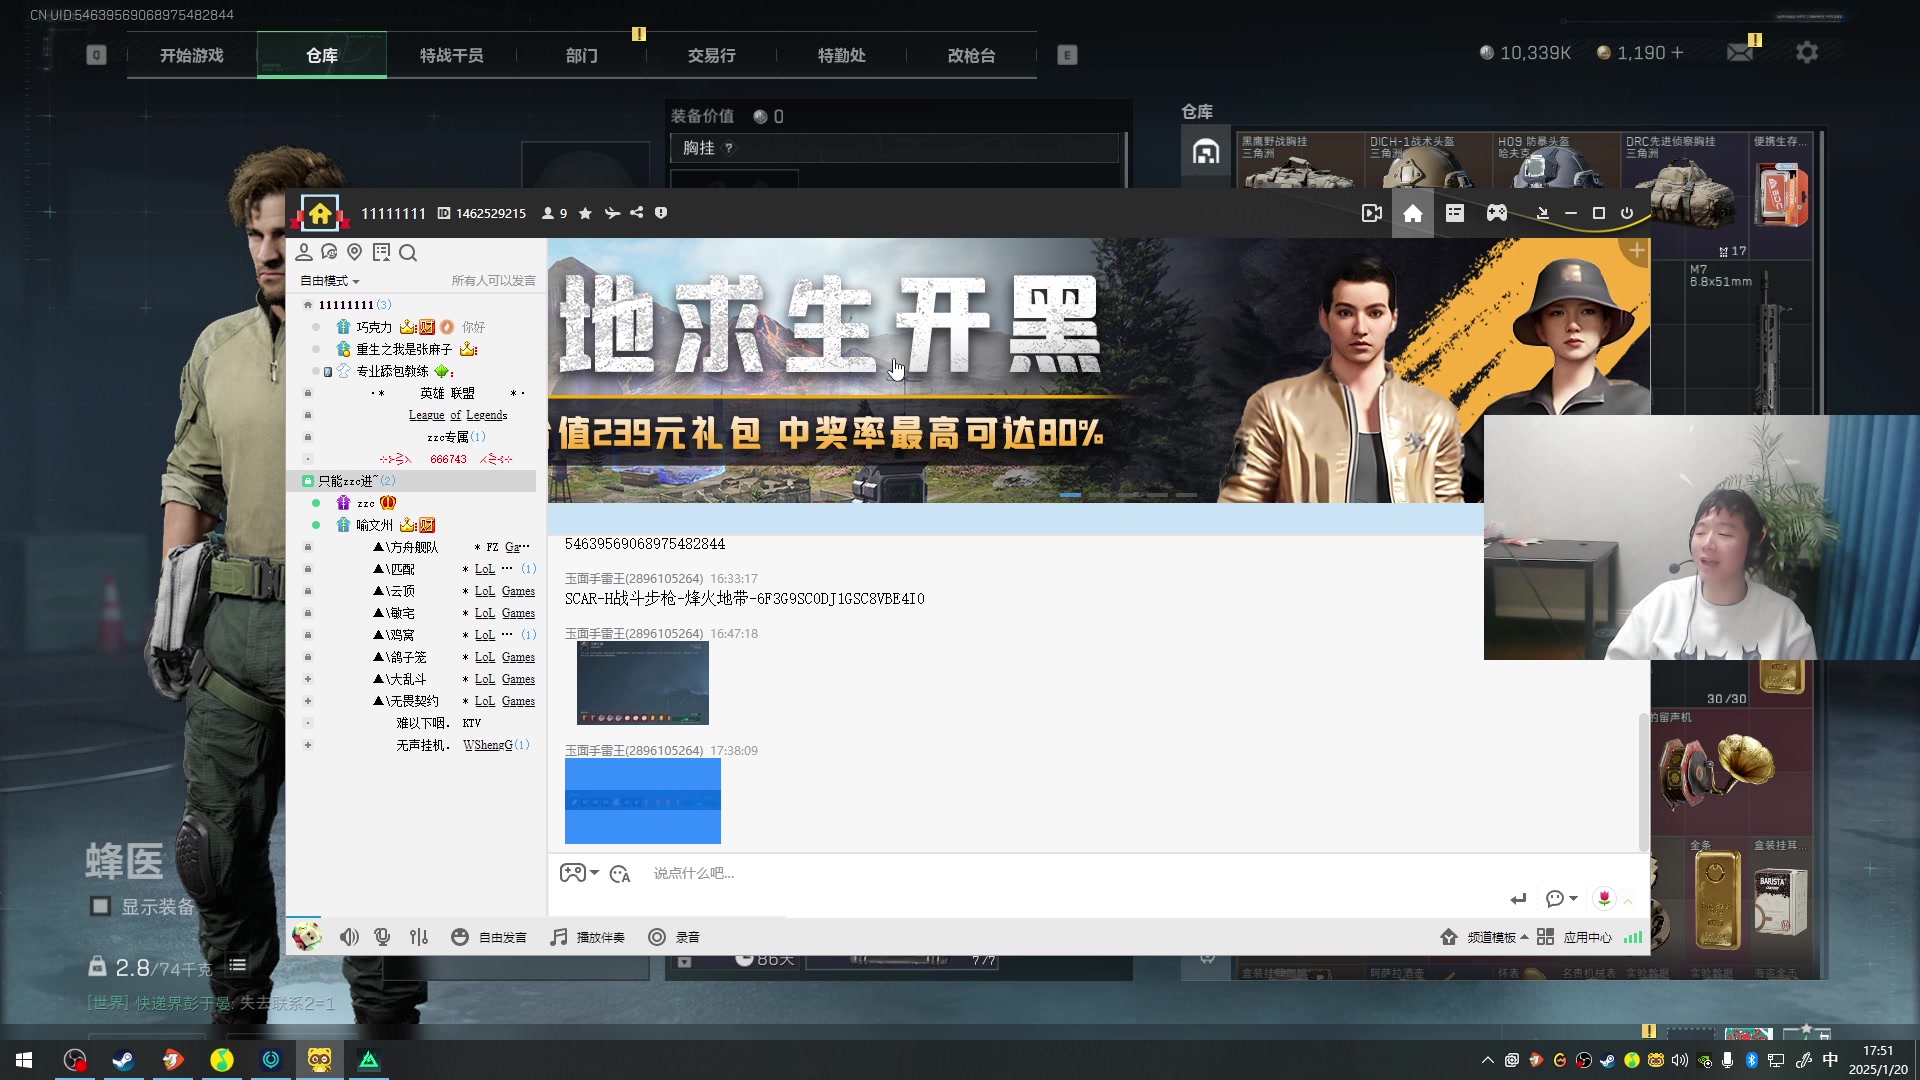The height and width of the screenshot is (1080, 1920).
Task: Open 应用中心 app center
Action: [x=1574, y=937]
